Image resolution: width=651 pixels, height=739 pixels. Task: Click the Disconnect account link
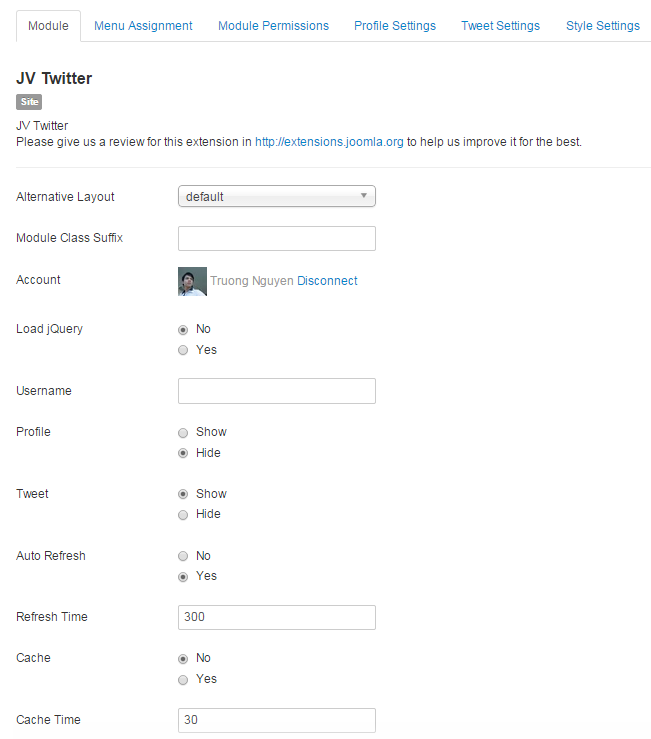tap(327, 281)
